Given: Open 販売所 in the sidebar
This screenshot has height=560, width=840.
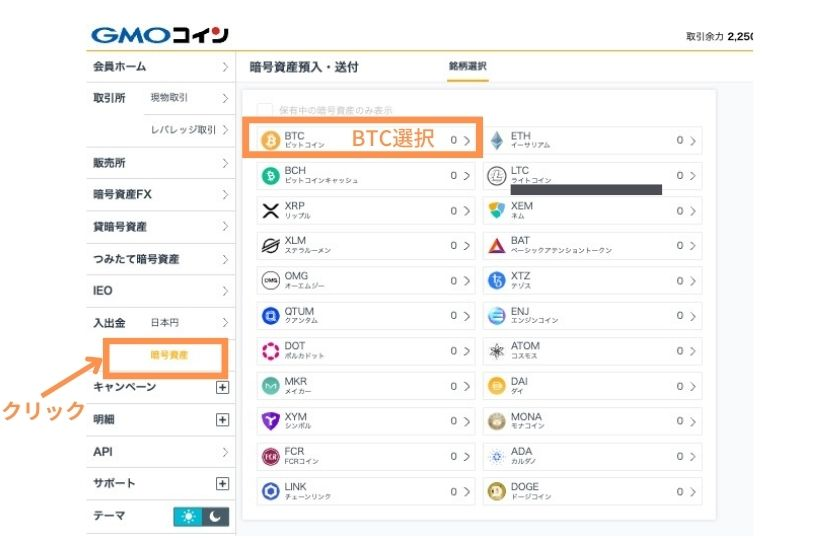Looking at the screenshot, I should [x=161, y=163].
